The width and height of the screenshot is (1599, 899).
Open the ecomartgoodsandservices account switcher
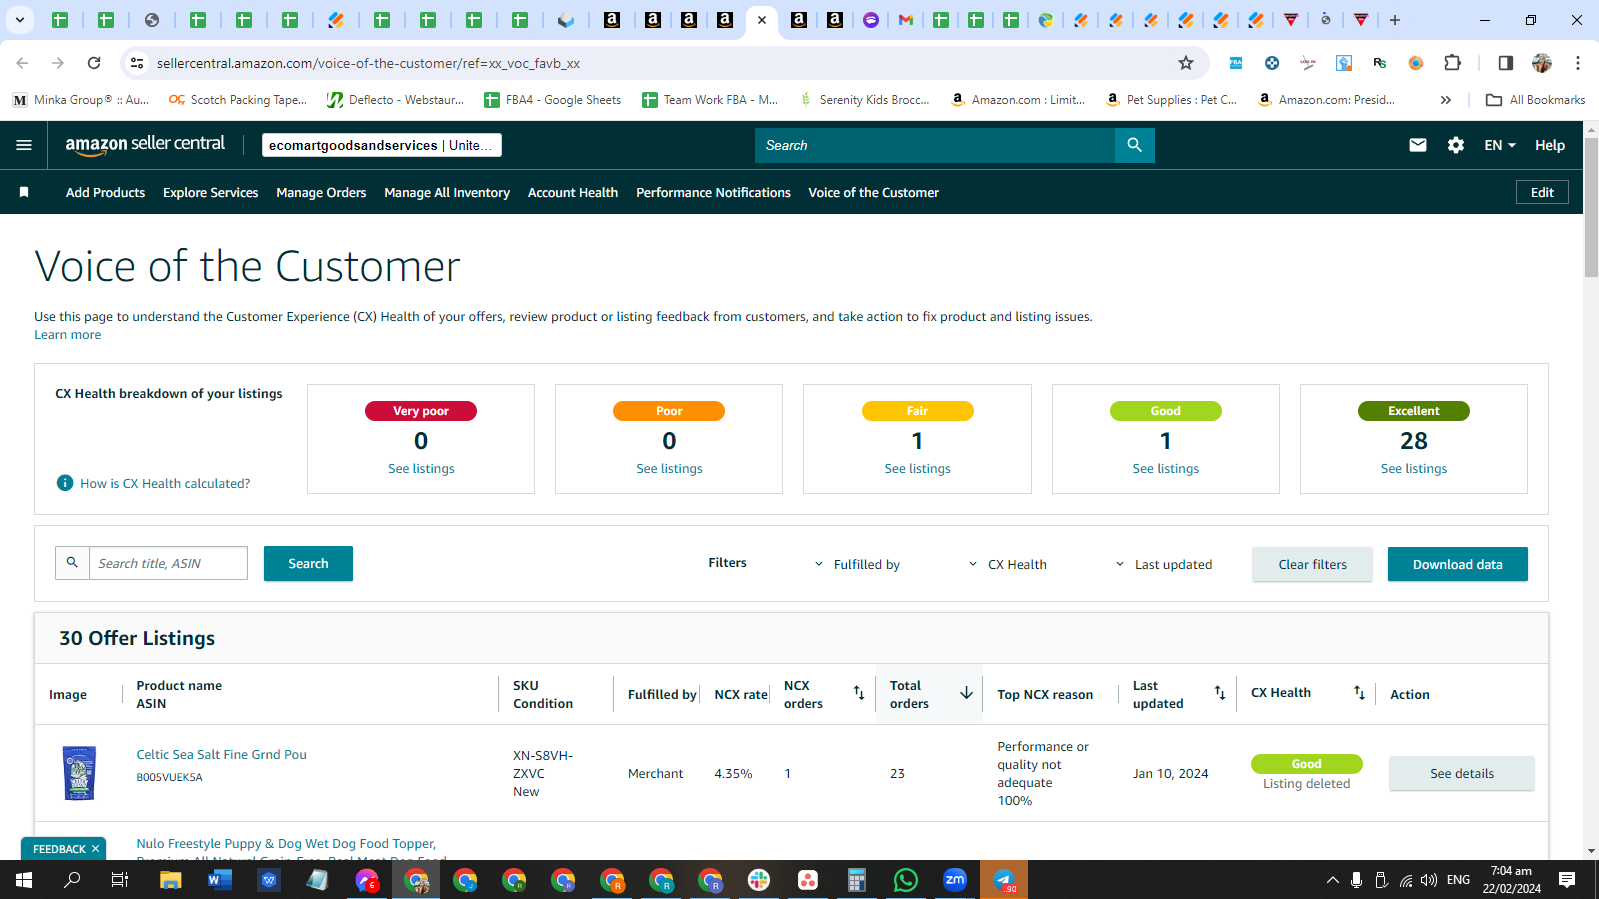382,145
